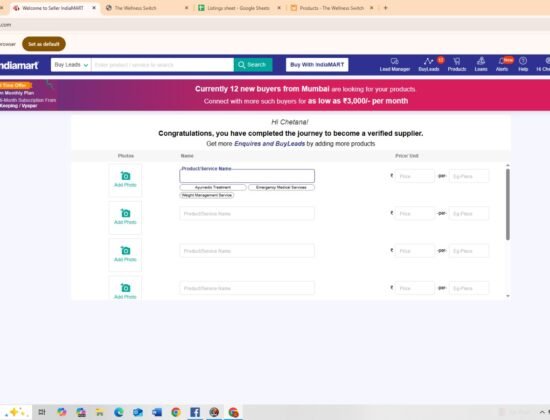Click the Set as default button
The image size is (550, 420).
(x=44, y=44)
